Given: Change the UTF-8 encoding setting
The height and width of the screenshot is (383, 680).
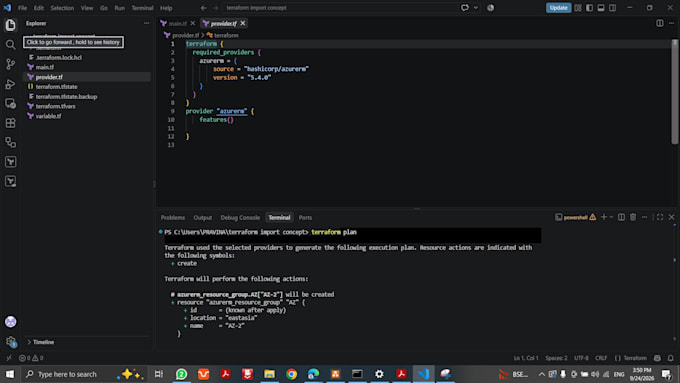Looking at the screenshot, I should pos(581,358).
